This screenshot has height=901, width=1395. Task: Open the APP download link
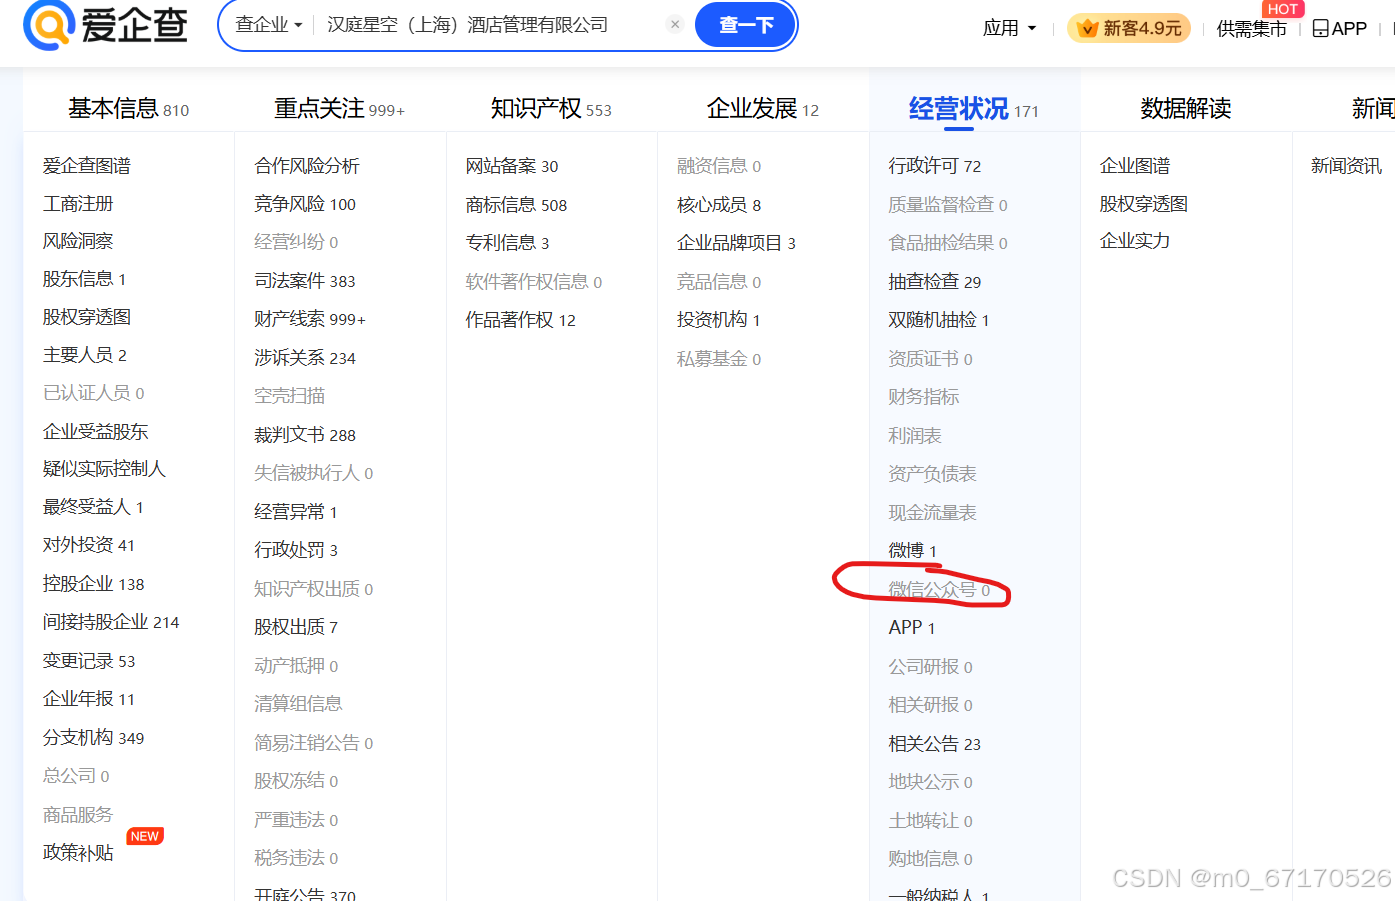[1339, 29]
